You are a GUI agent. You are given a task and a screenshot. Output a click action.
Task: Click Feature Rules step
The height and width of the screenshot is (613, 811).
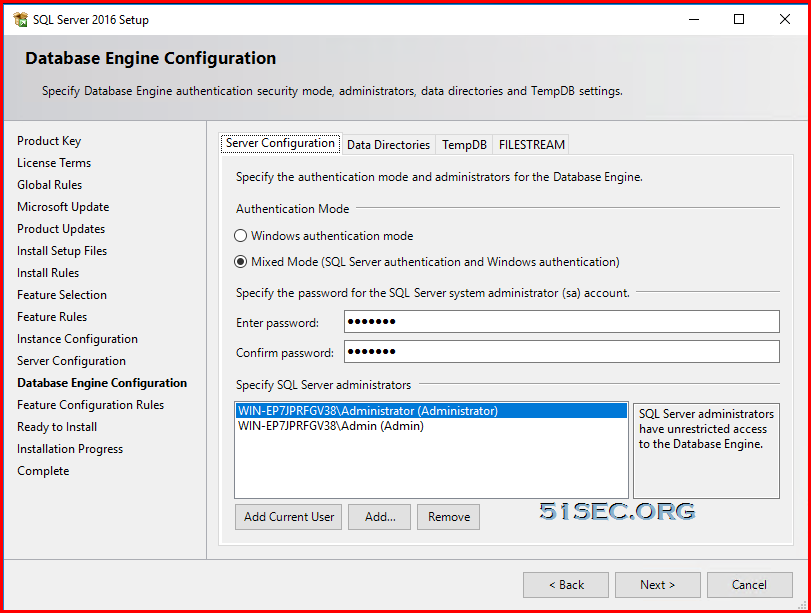pyautogui.click(x=52, y=317)
